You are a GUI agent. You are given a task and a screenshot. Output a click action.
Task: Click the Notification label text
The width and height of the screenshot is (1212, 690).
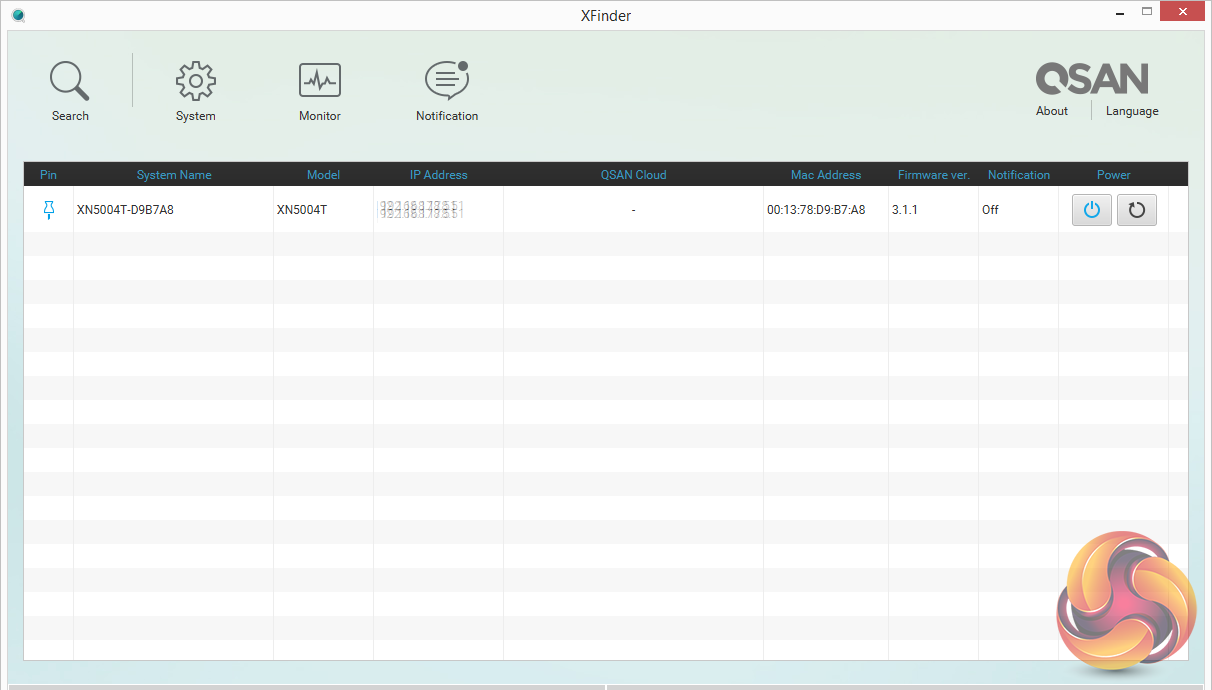[447, 116]
